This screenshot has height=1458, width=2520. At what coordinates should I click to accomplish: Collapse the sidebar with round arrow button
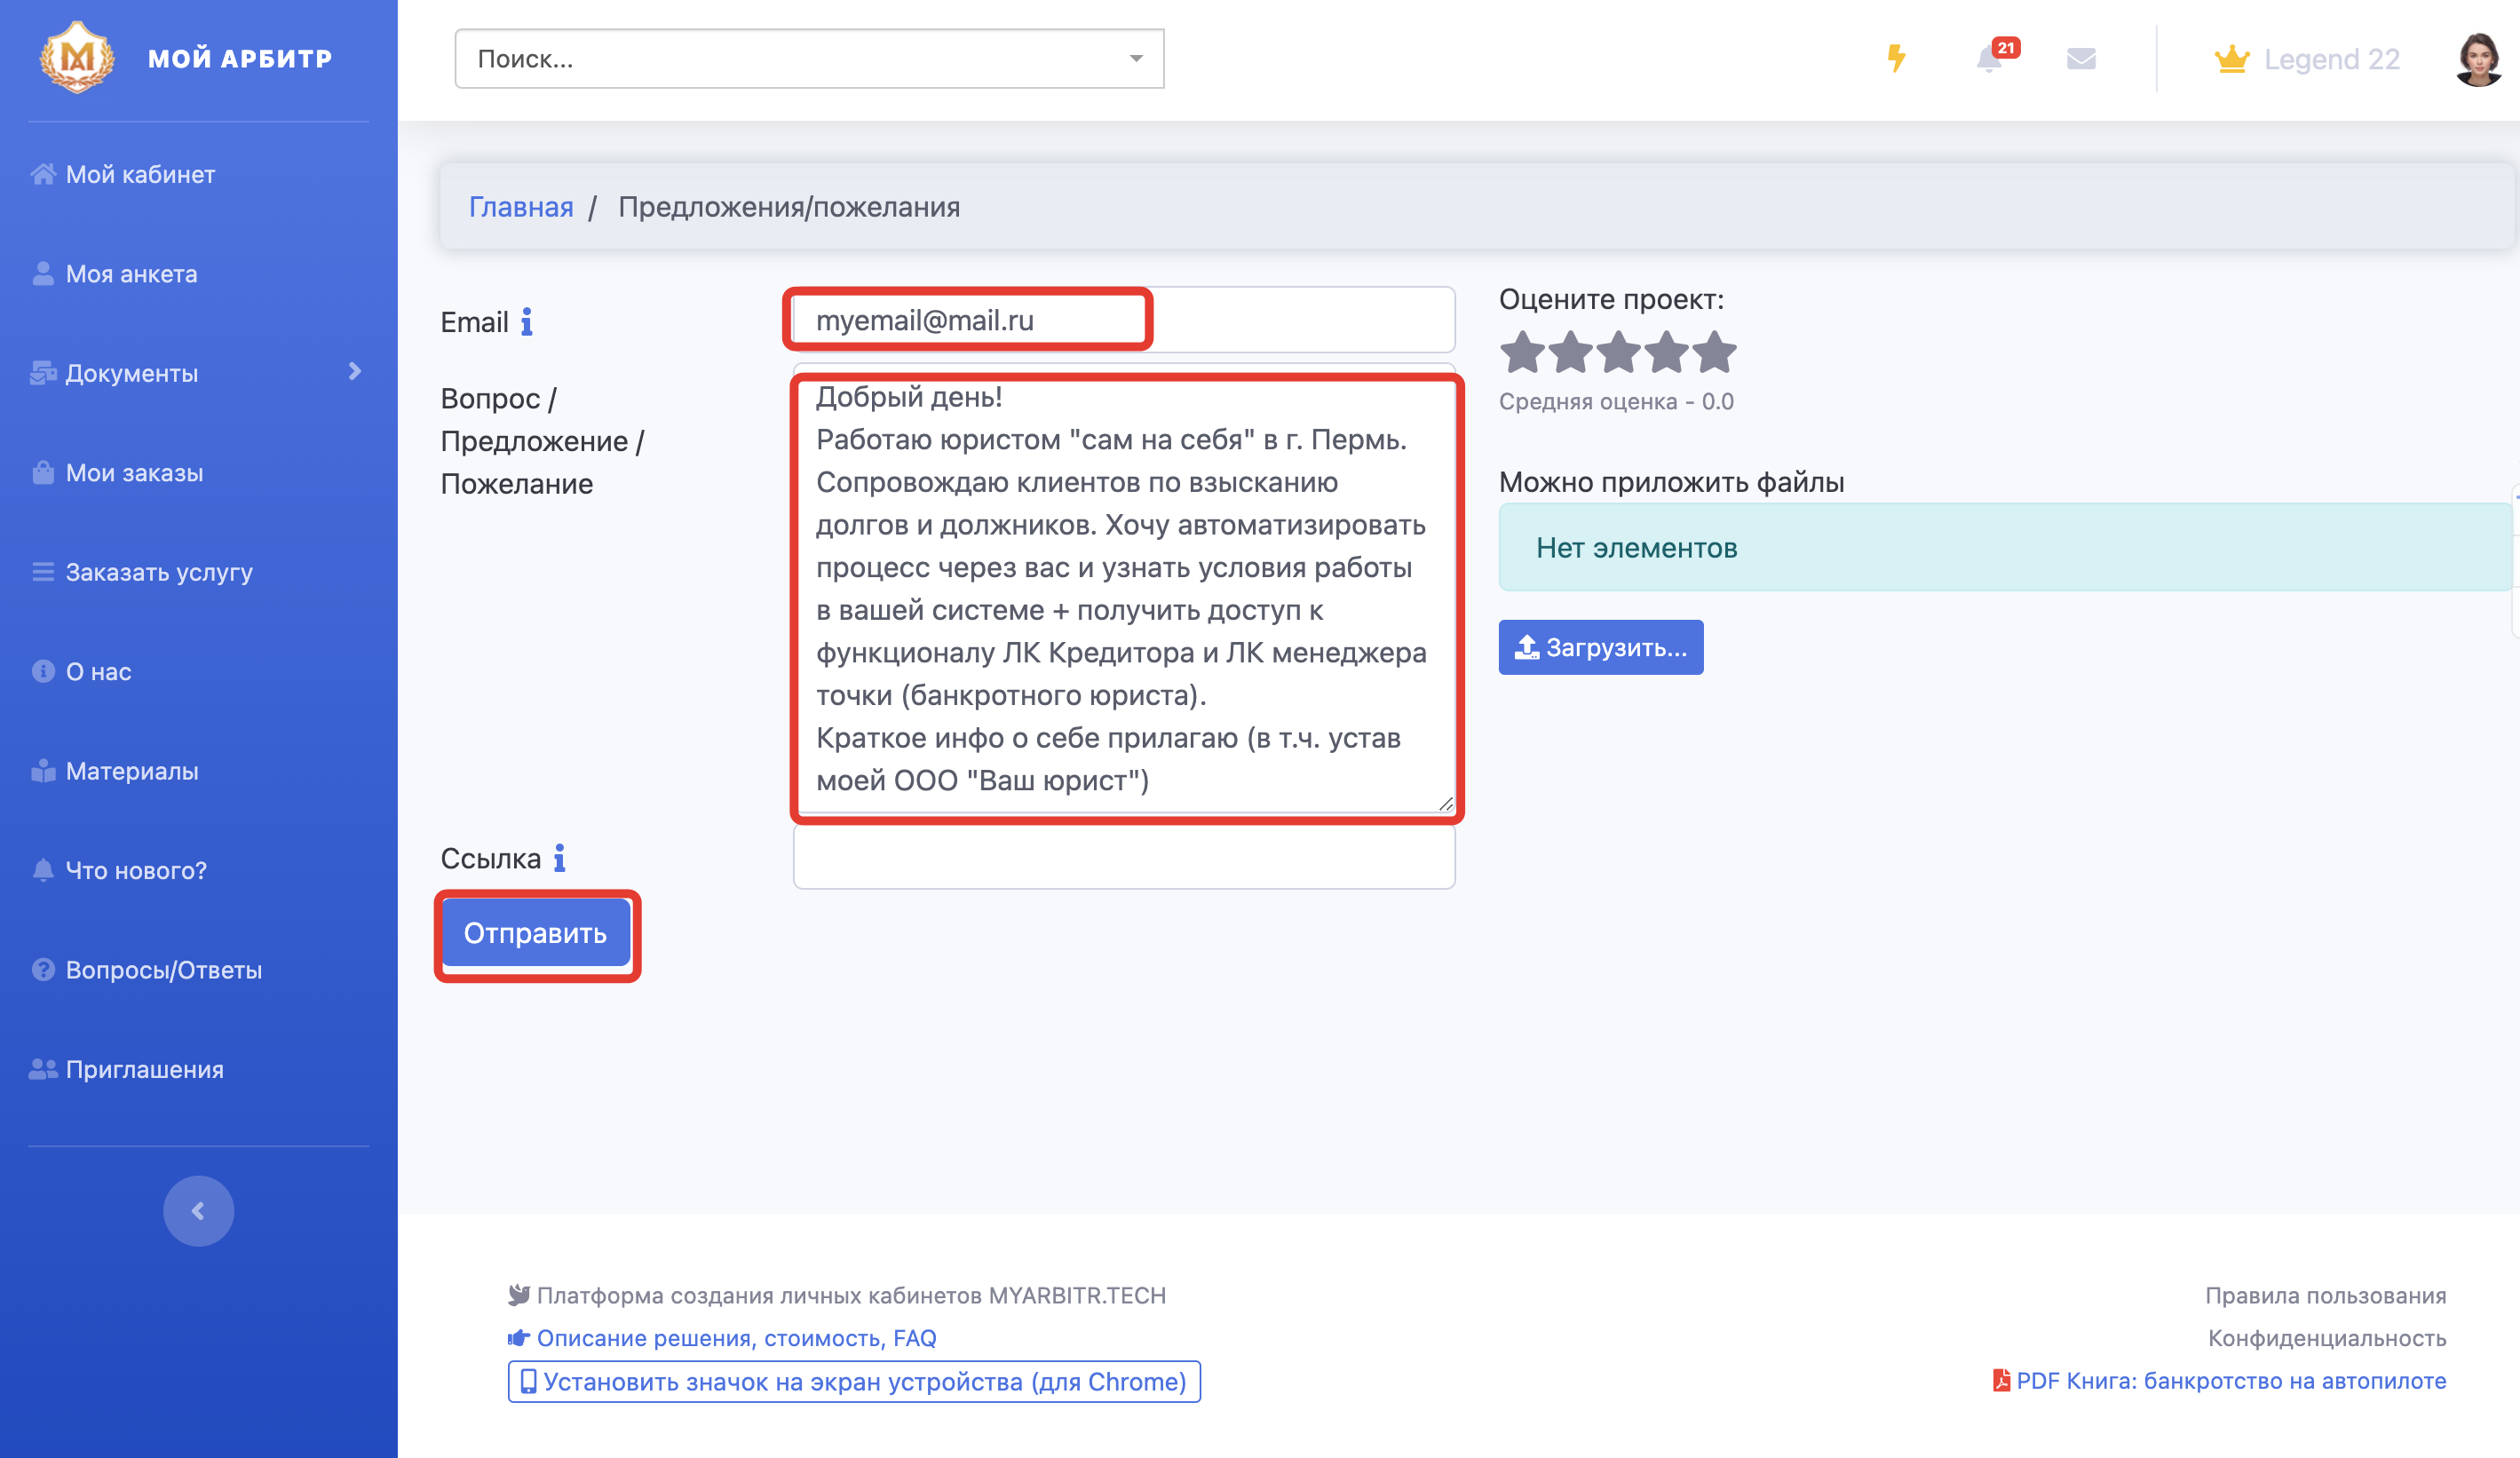(198, 1211)
